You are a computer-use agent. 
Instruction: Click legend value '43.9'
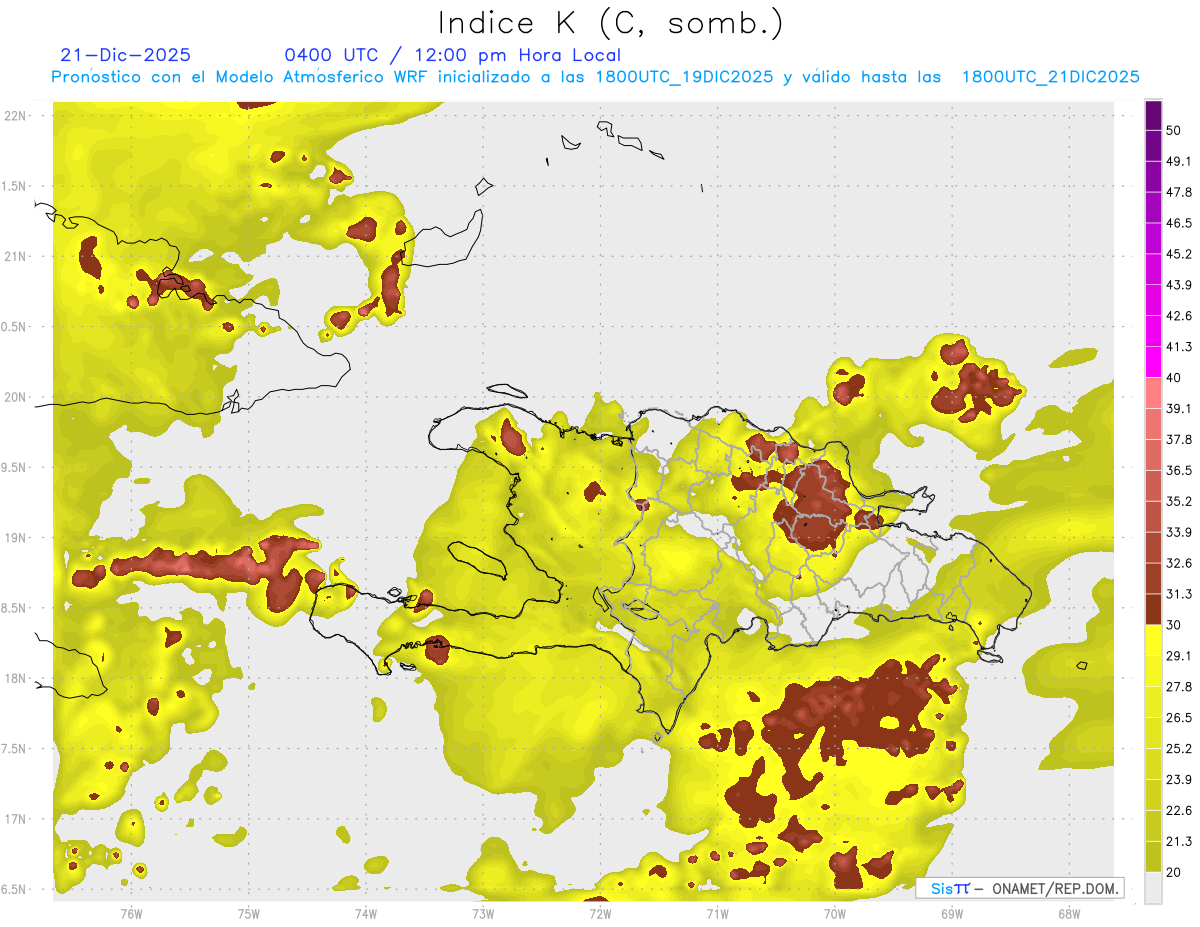click(1179, 285)
